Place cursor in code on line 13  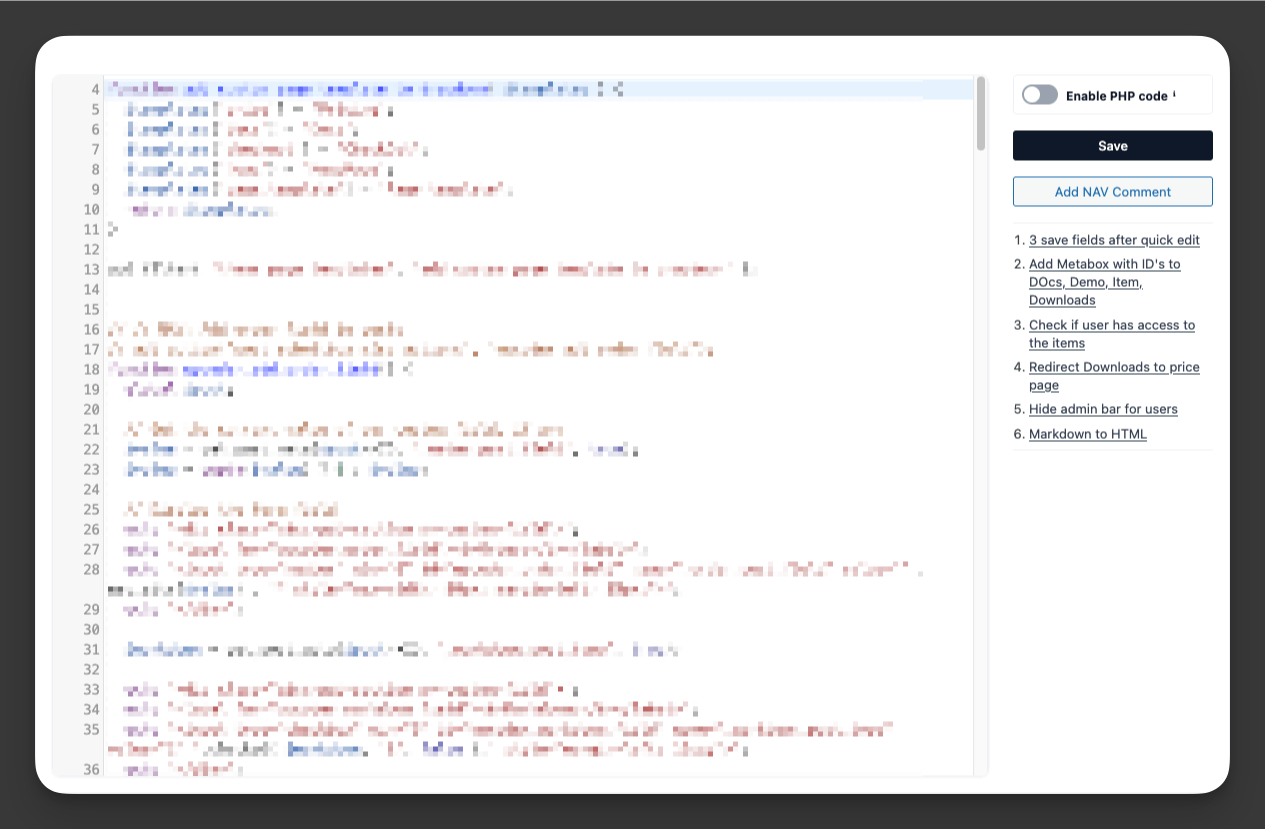[430, 270]
